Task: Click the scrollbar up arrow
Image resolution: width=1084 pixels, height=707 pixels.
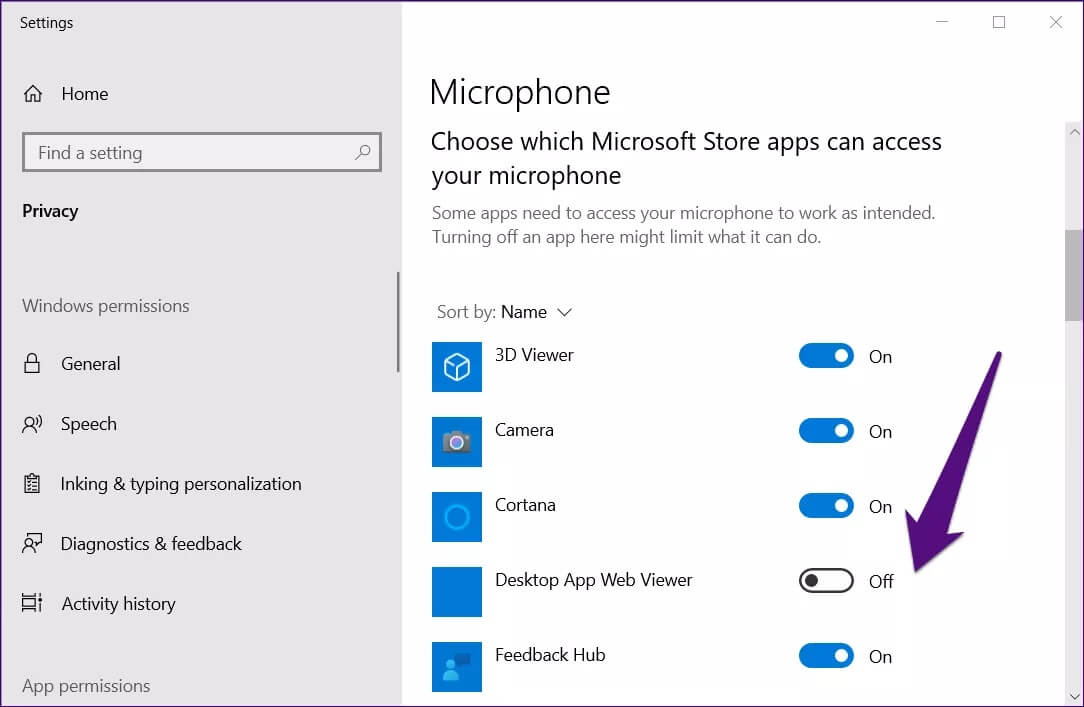Action: tap(1074, 131)
